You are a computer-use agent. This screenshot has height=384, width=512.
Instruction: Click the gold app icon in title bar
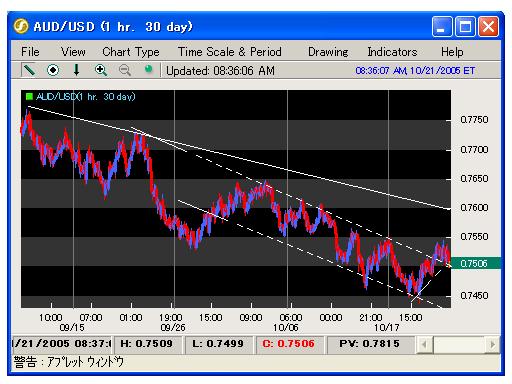pyautogui.click(x=21, y=26)
